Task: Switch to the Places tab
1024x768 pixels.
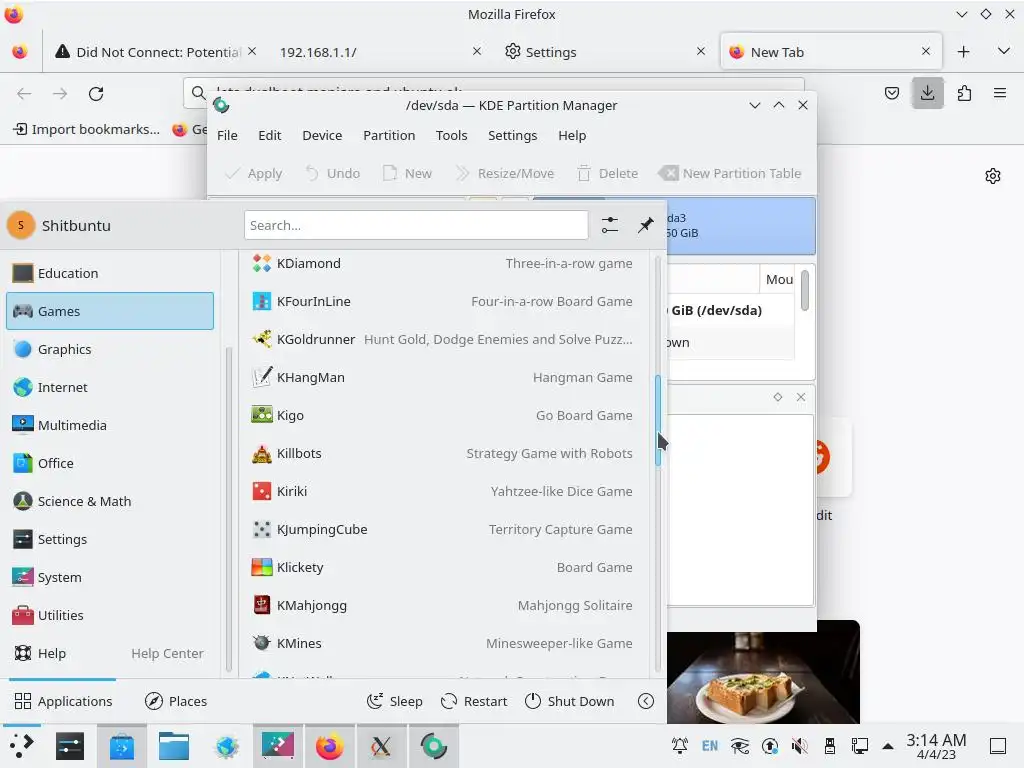Action: 176,701
